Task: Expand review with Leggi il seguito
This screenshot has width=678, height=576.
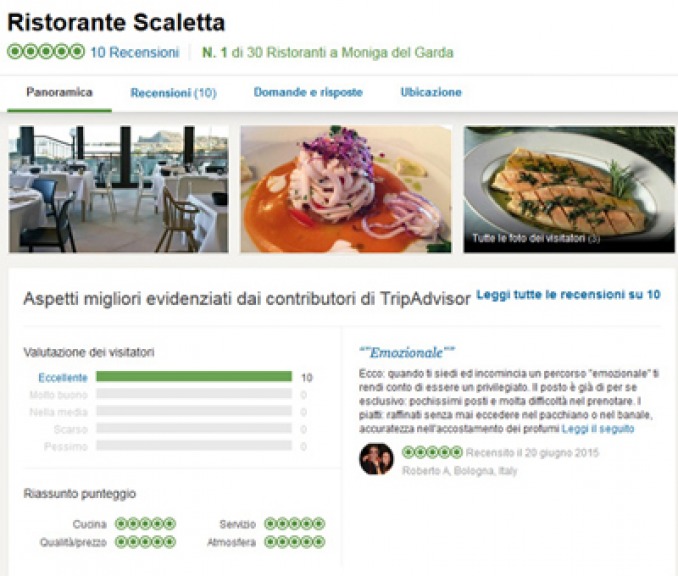Action: (598, 429)
